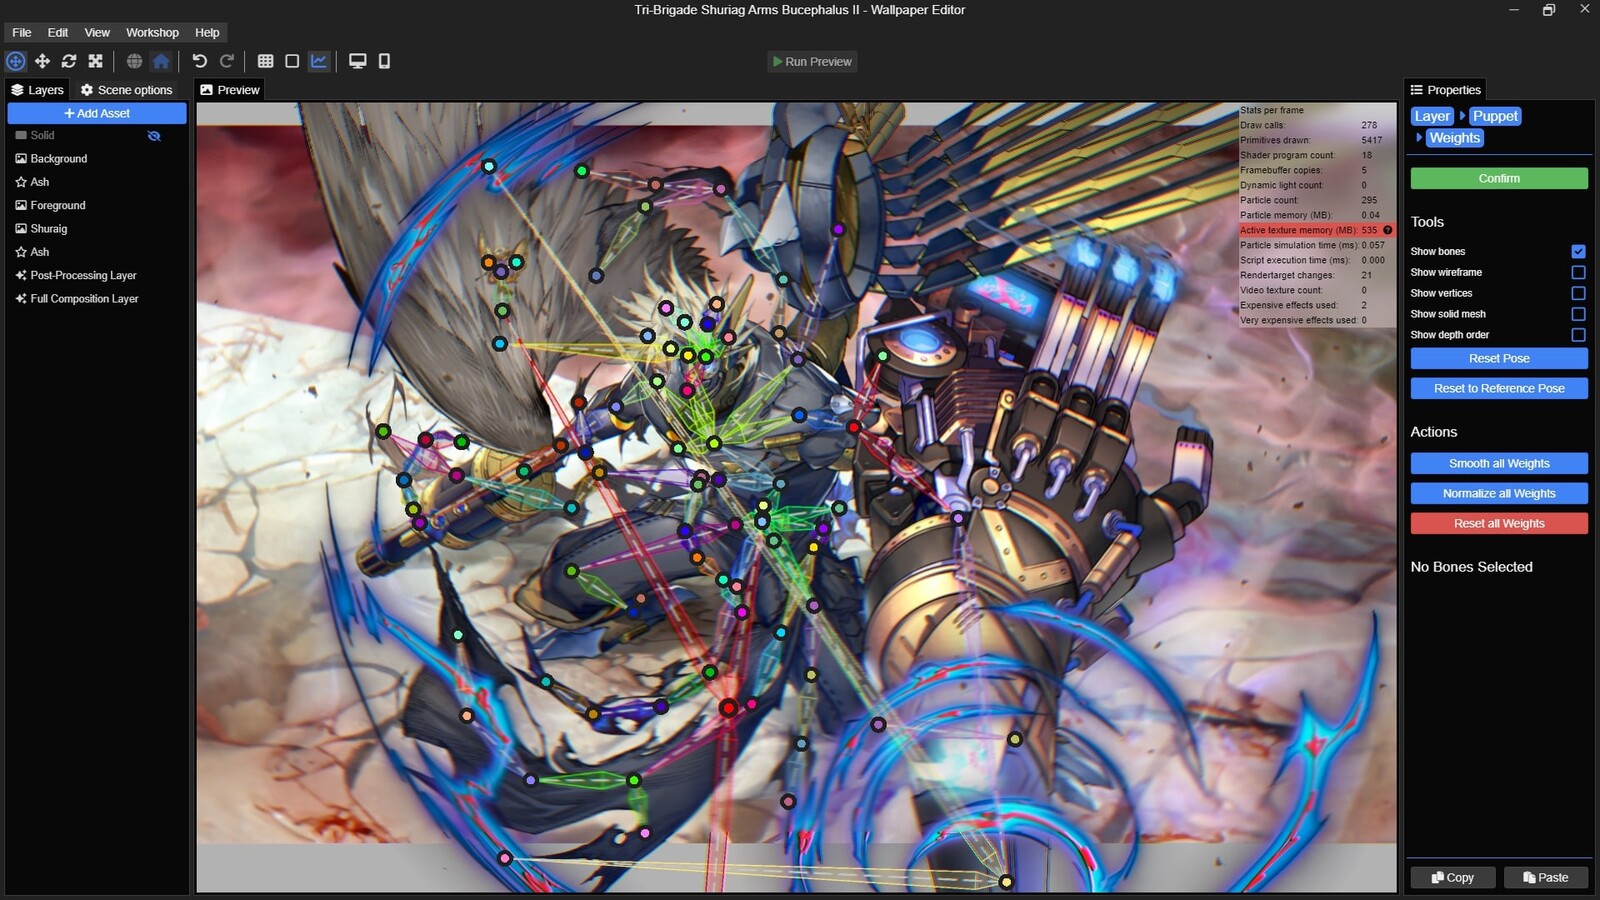The height and width of the screenshot is (900, 1600).
Task: Click the "Particle count" stat label
Action: point(1270,200)
